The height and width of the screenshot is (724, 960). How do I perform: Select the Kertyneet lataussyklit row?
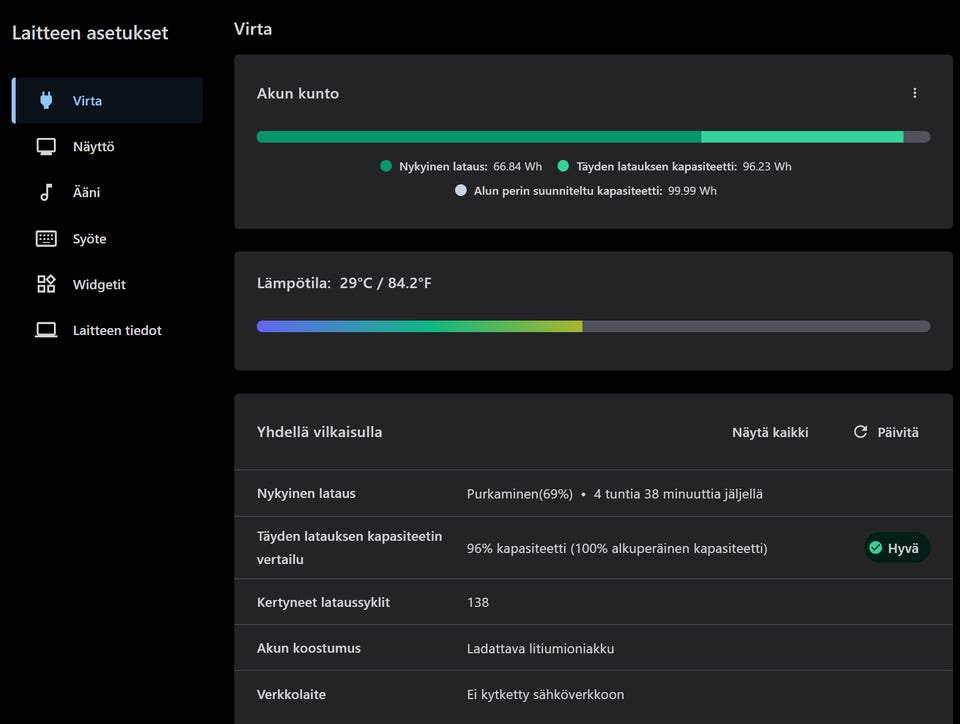593,602
